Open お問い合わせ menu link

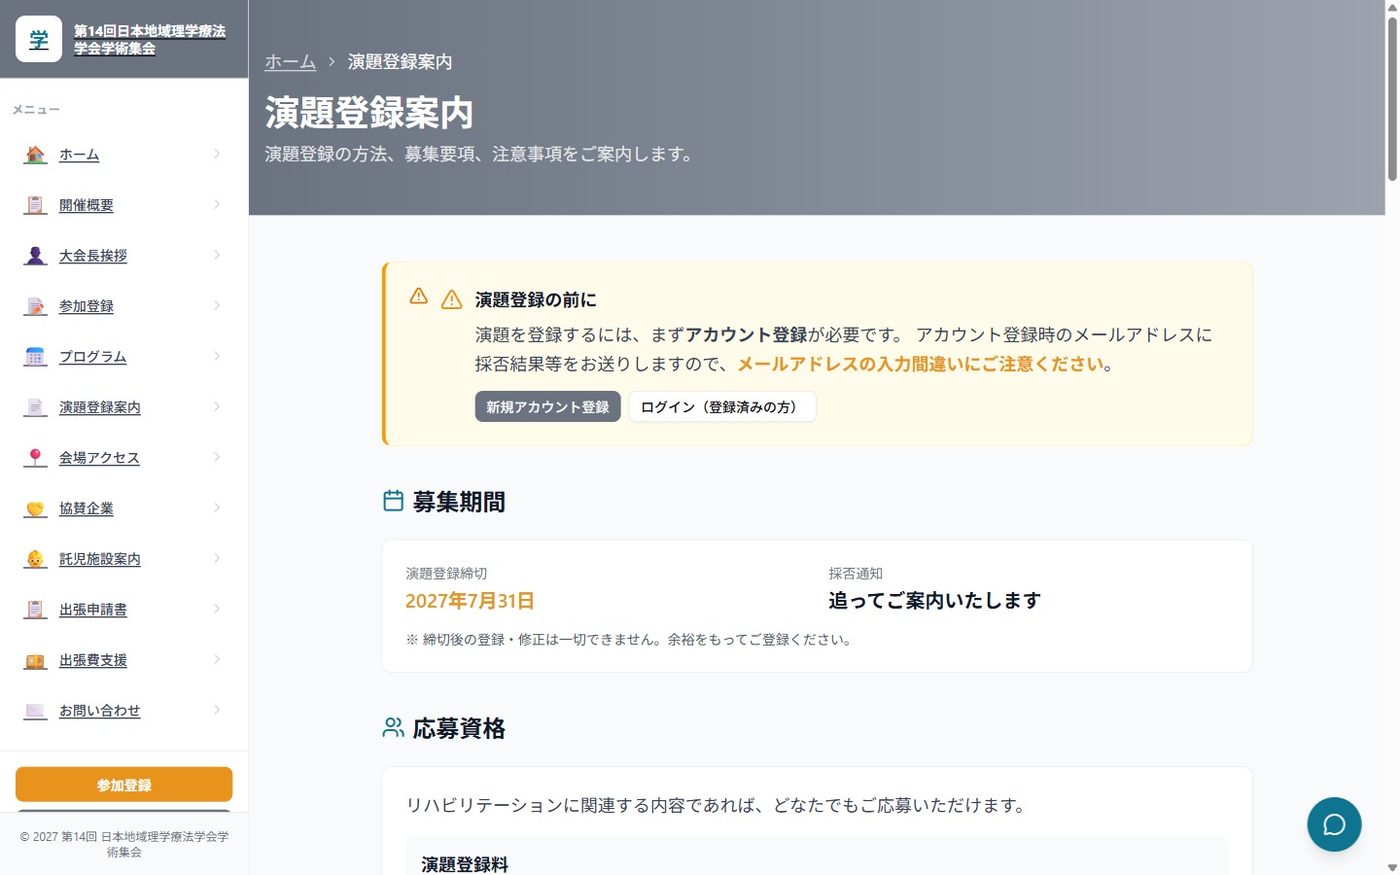pyautogui.click(x=100, y=710)
